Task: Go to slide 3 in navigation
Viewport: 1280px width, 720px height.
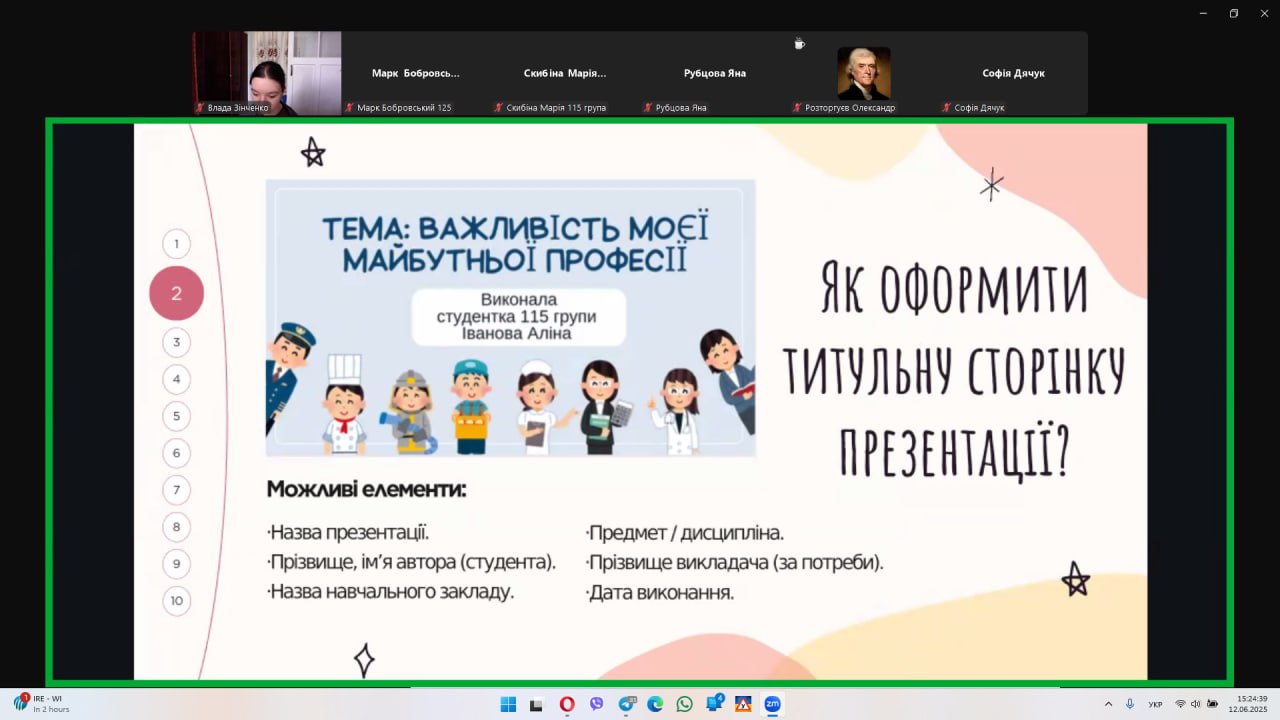Action: 176,342
